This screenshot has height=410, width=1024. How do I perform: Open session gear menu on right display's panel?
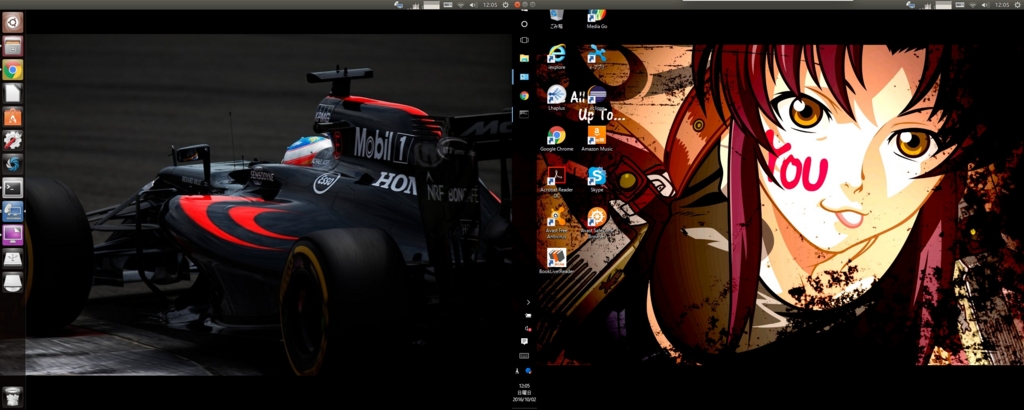click(x=1017, y=5)
